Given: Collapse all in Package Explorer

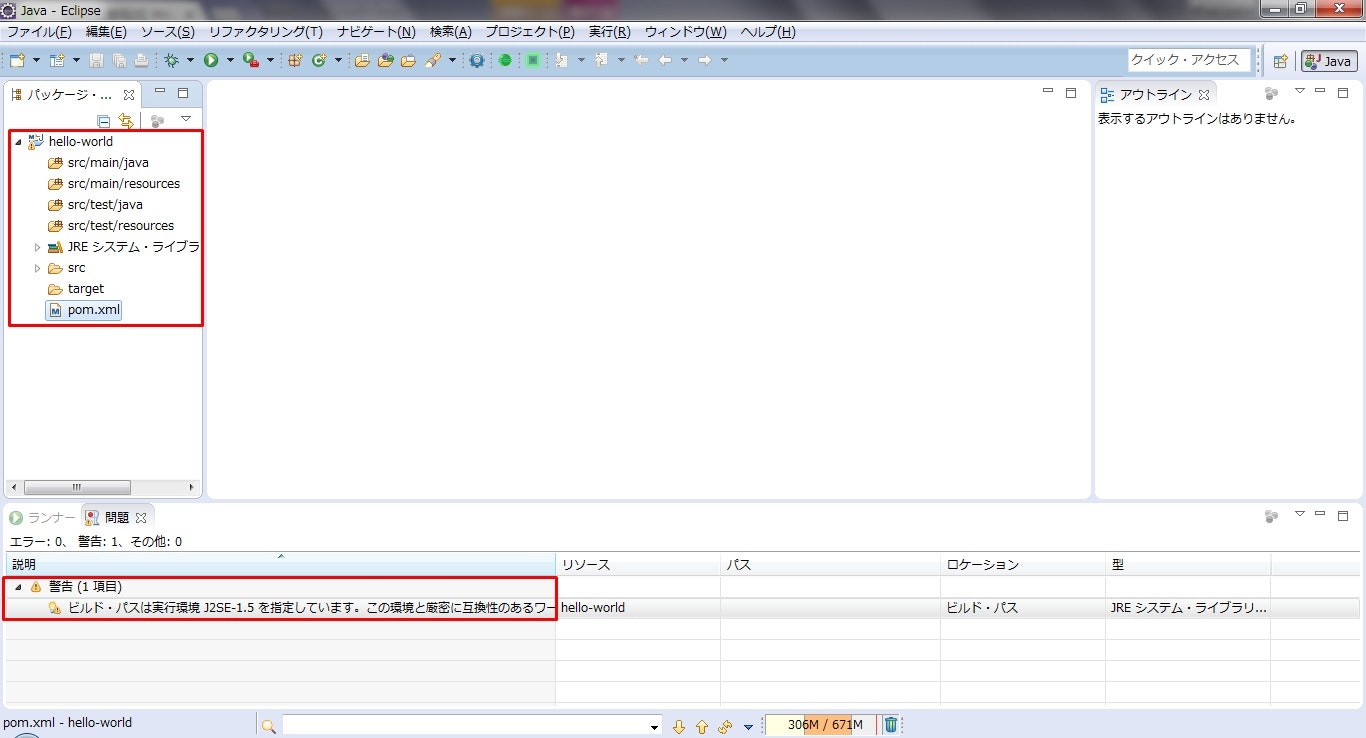Looking at the screenshot, I should click(103, 120).
